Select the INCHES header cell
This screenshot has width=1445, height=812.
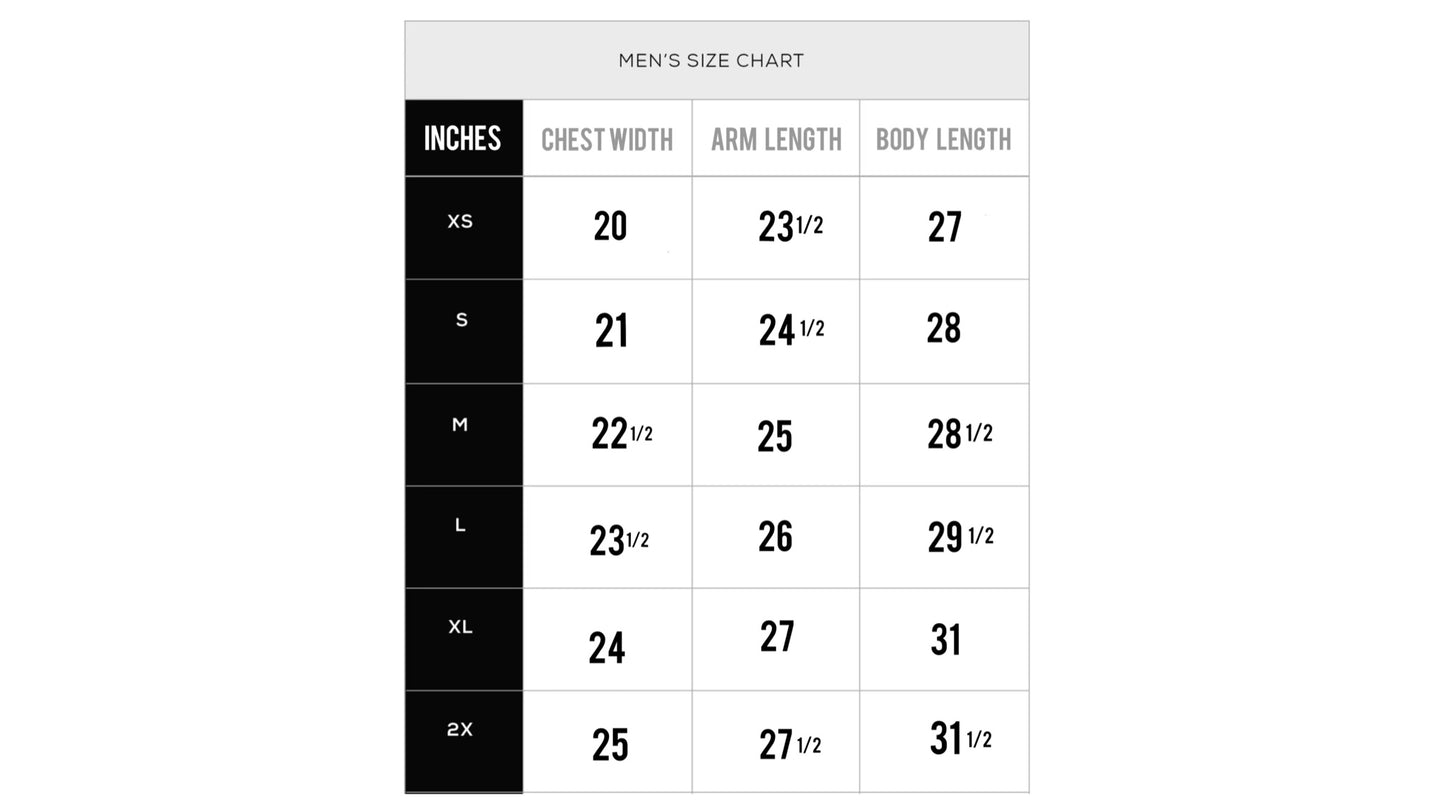463,138
